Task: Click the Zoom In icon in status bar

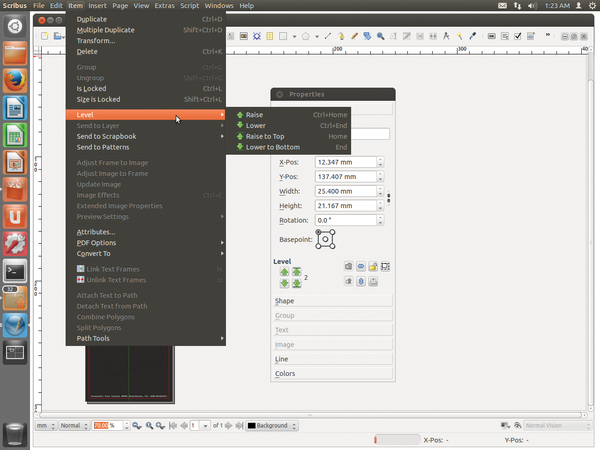Action: pyautogui.click(x=161, y=426)
